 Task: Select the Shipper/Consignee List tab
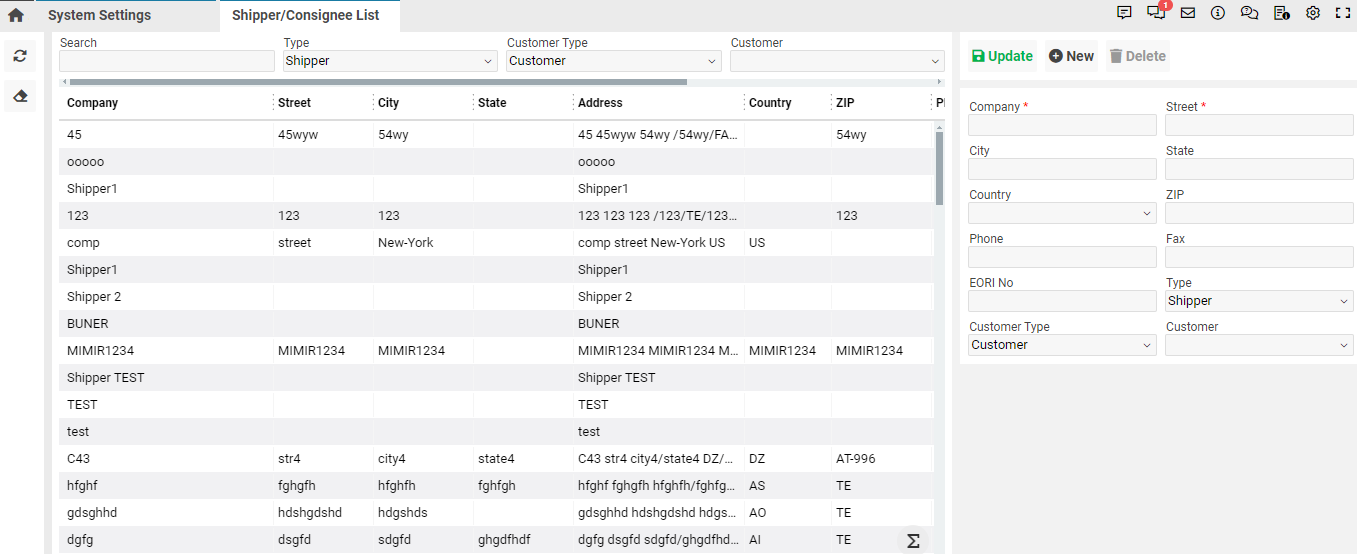coord(306,15)
